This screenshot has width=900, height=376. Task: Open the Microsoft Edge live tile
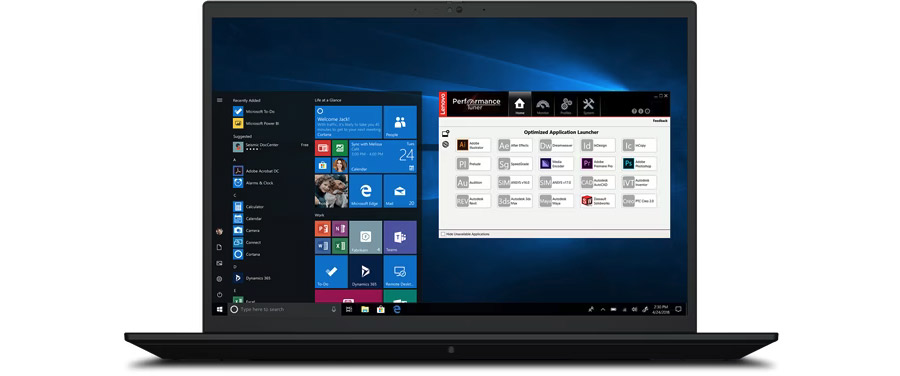(366, 191)
